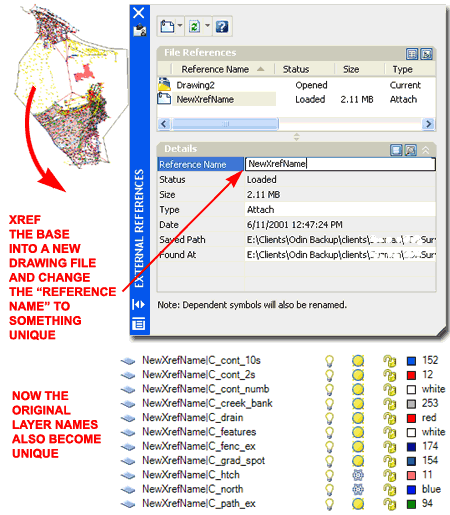The image size is (450, 515).
Task: Click the Refresh references icon
Action: 195,26
